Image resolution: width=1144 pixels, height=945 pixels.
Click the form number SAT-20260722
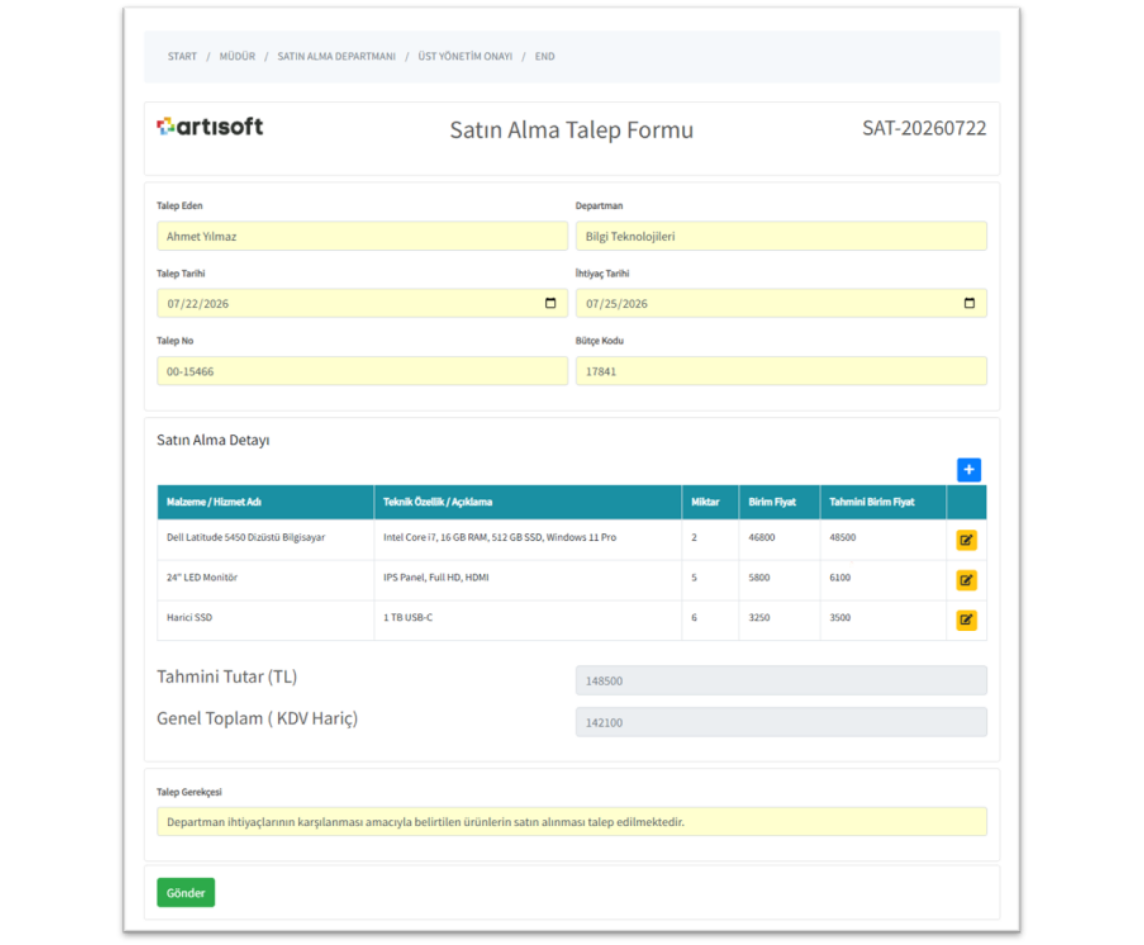924,128
